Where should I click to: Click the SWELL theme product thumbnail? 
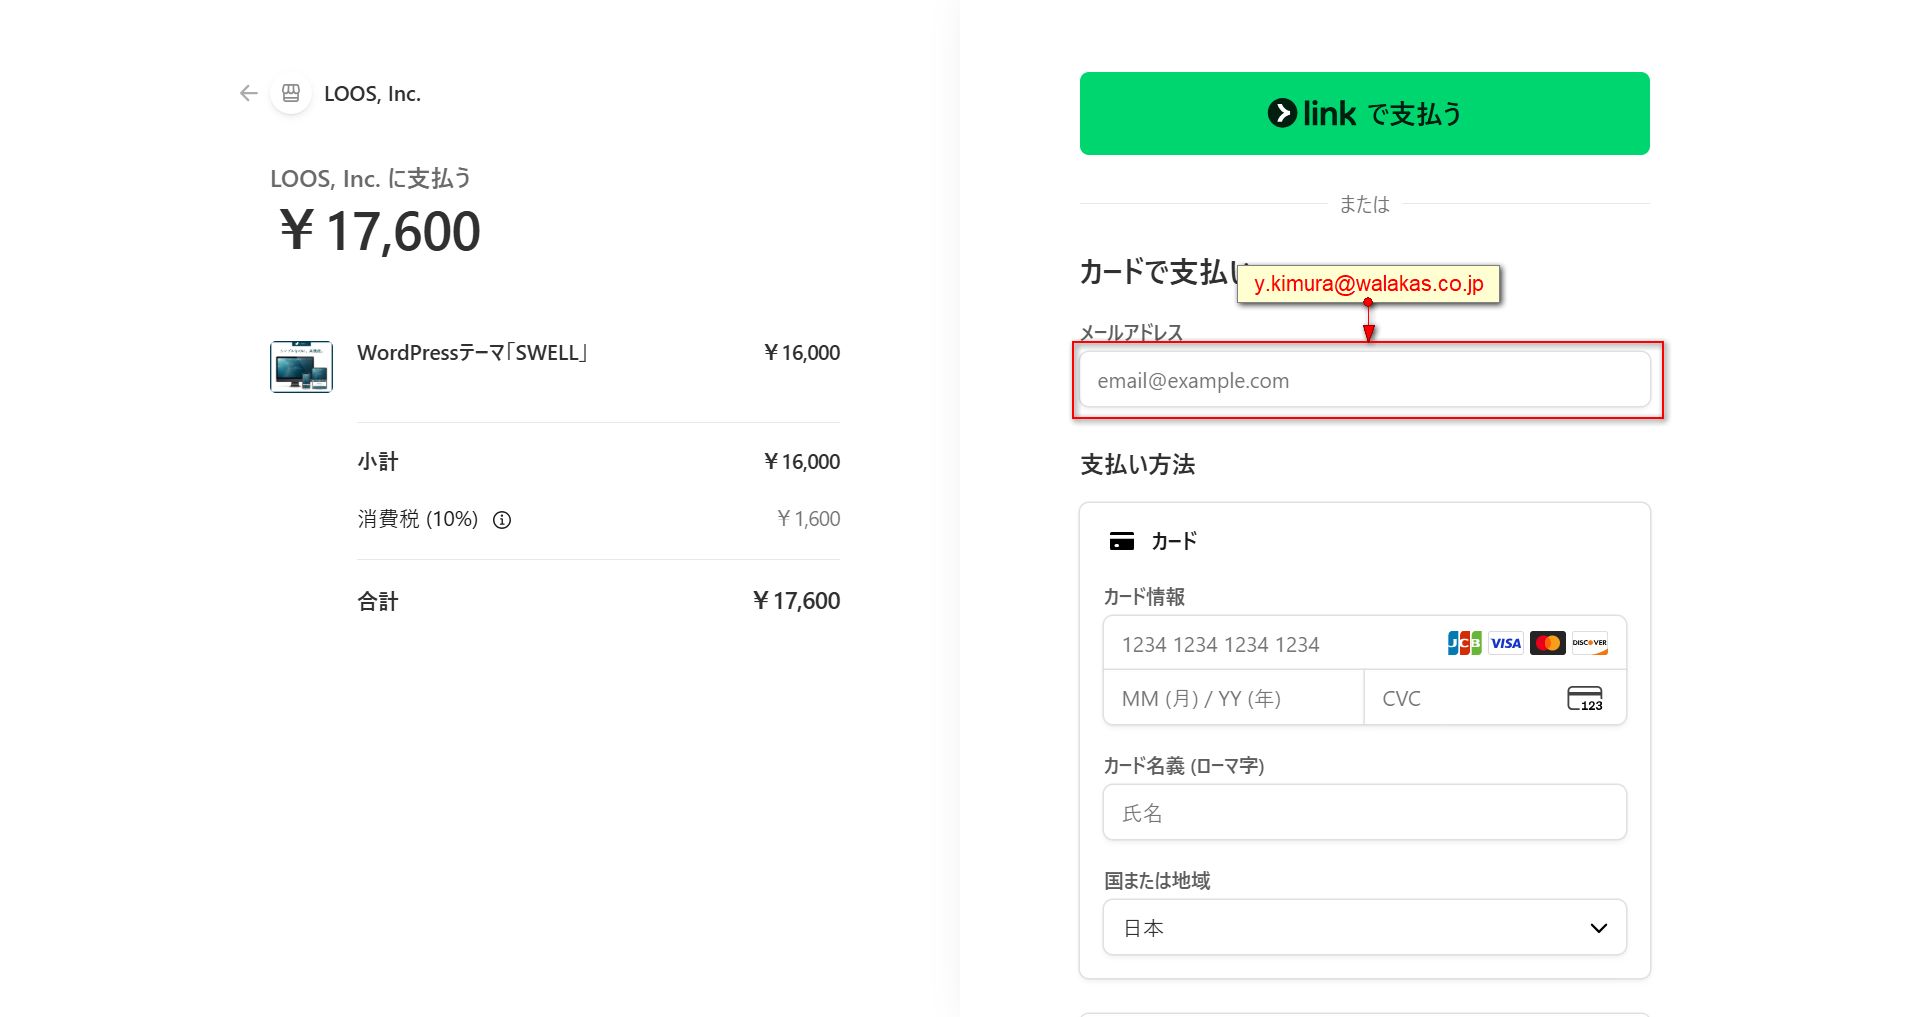301,367
